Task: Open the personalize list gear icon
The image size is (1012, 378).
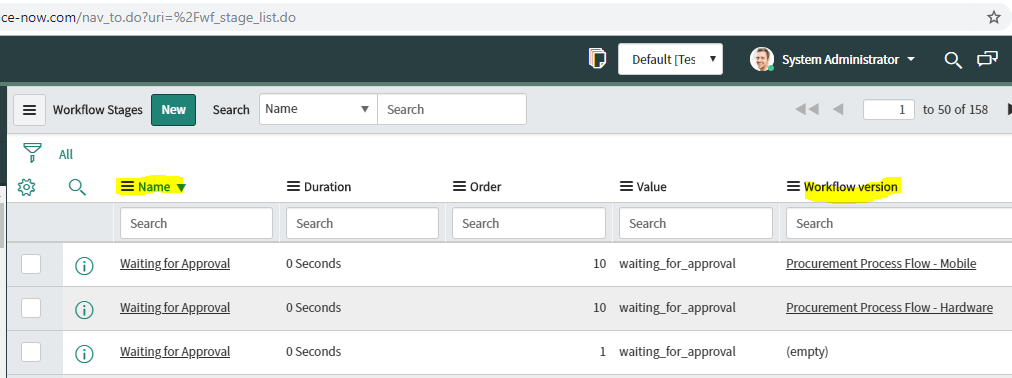Action: click(x=26, y=188)
